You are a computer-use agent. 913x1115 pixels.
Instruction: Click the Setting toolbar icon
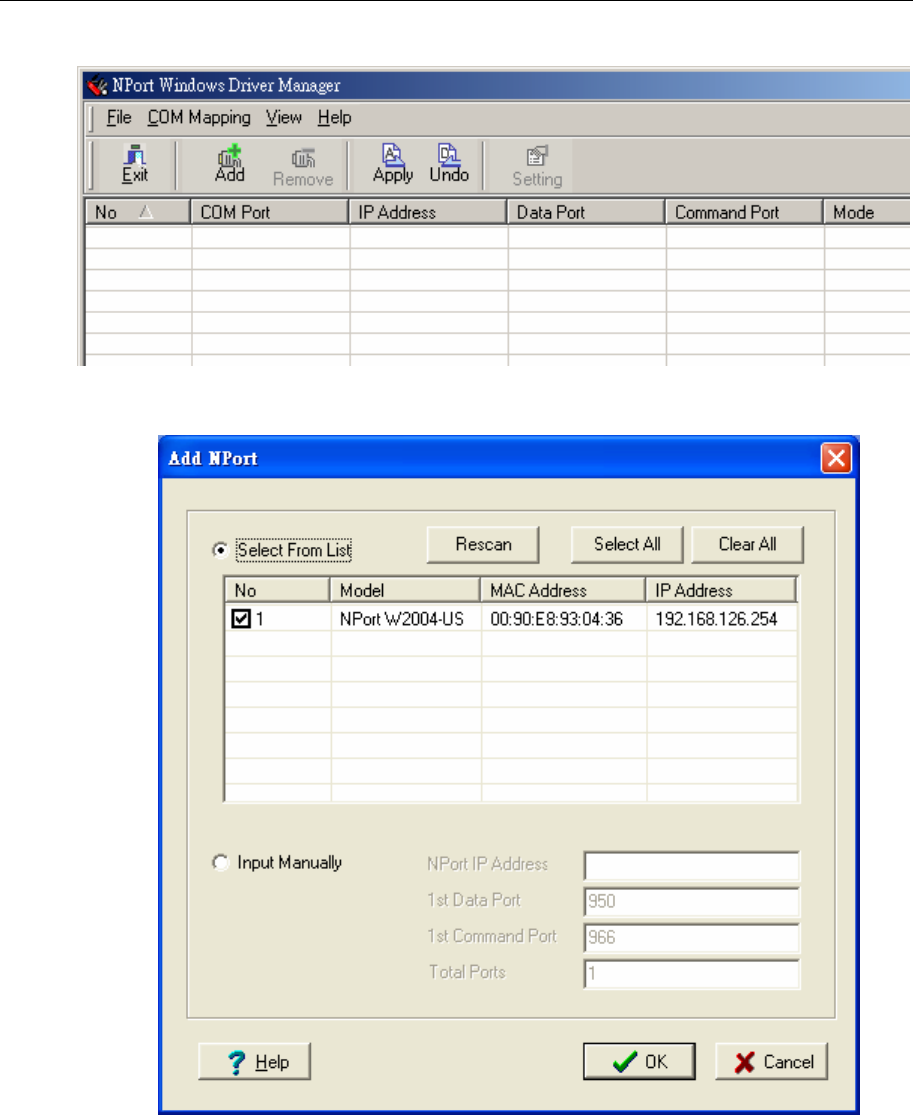click(537, 168)
